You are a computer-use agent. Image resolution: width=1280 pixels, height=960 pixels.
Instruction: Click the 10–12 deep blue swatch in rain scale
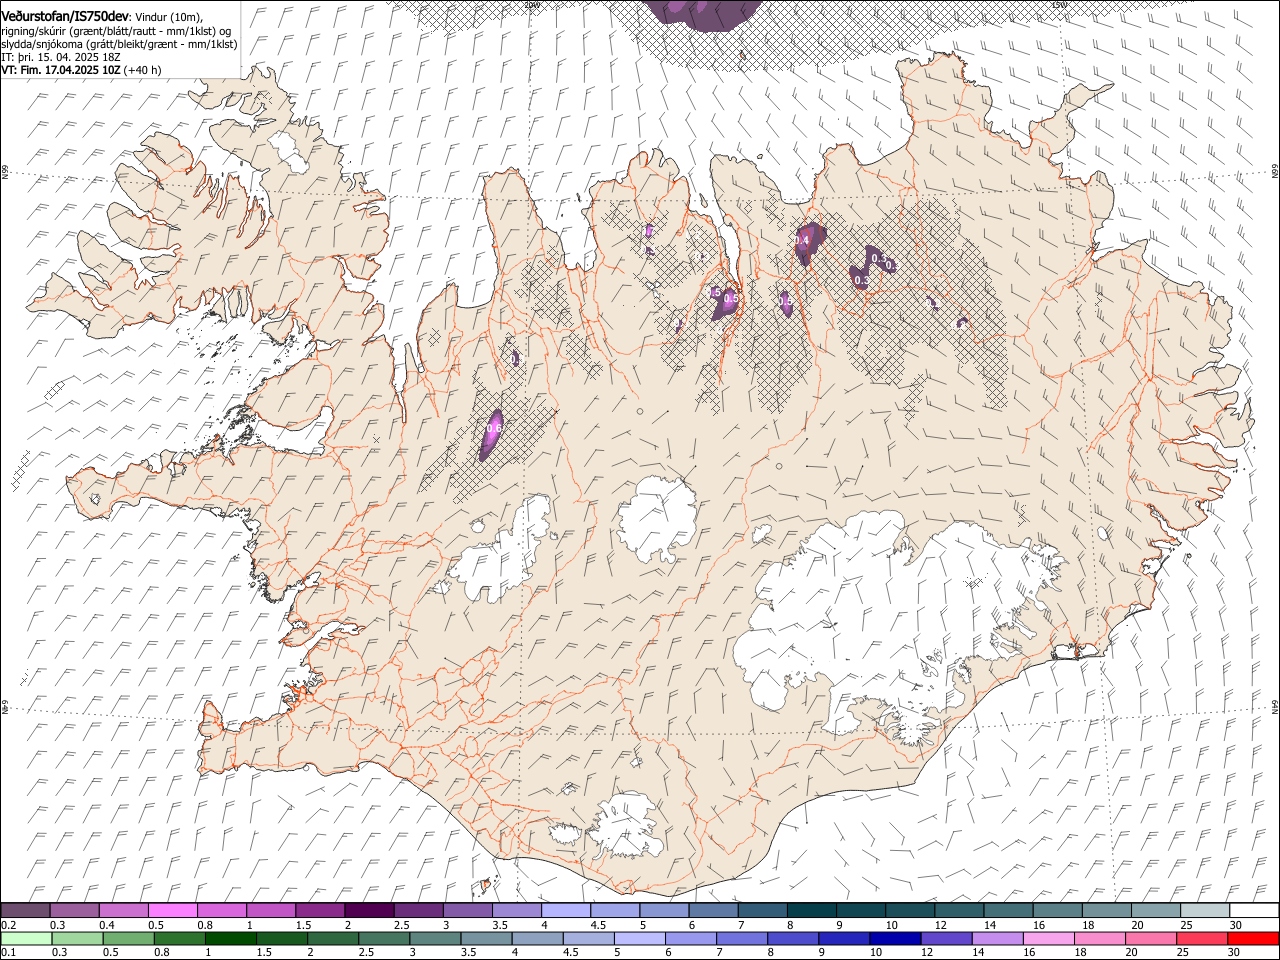(895, 939)
